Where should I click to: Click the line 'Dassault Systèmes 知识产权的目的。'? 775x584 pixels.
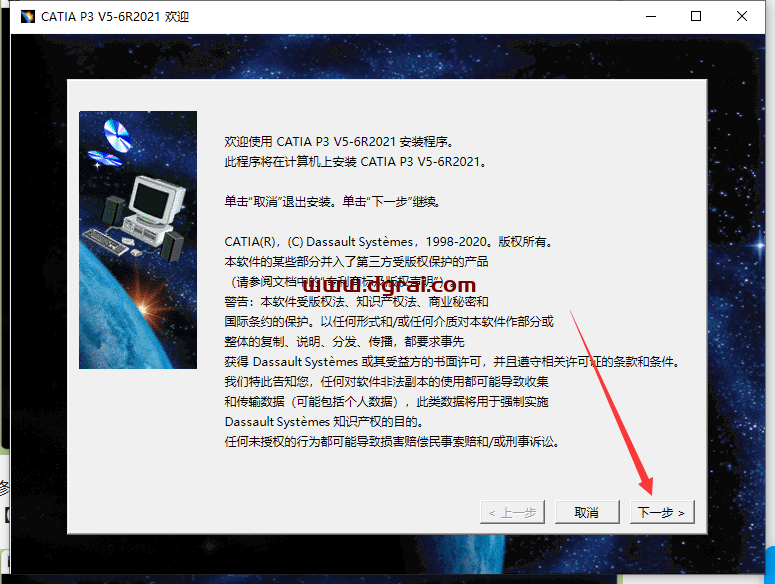(x=324, y=421)
